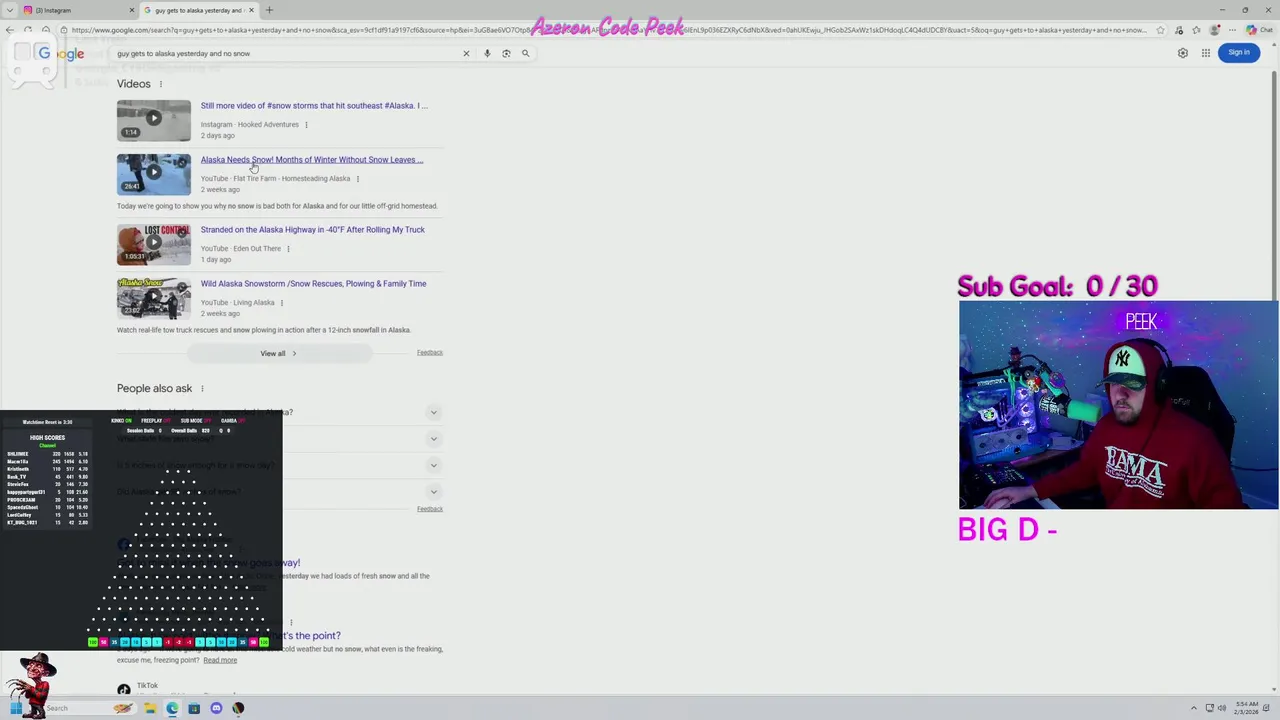
Task: Search by image with Google Lens
Action: click(506, 53)
